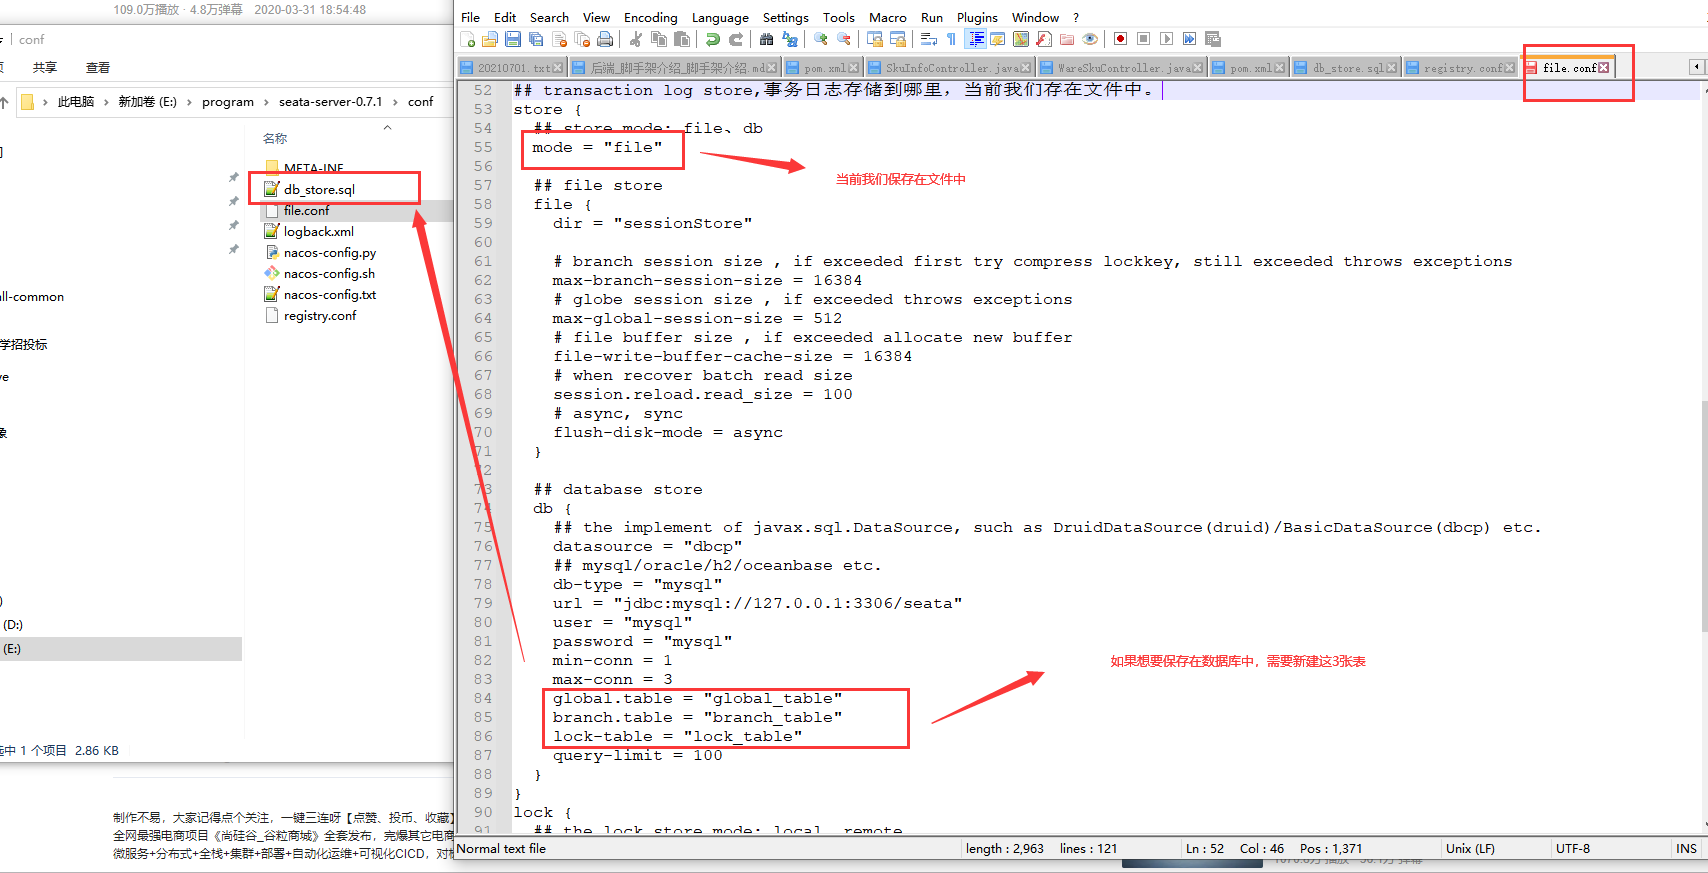Toggle Word Wrap toolbar button

pos(929,39)
